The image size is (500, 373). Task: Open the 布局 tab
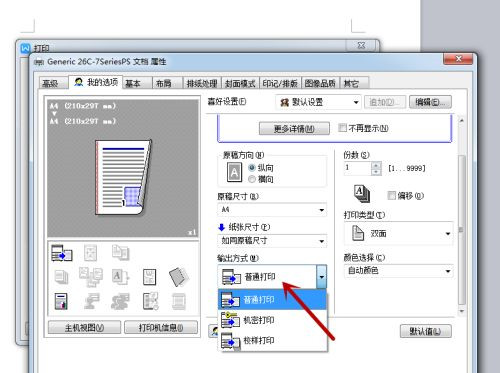coord(168,83)
